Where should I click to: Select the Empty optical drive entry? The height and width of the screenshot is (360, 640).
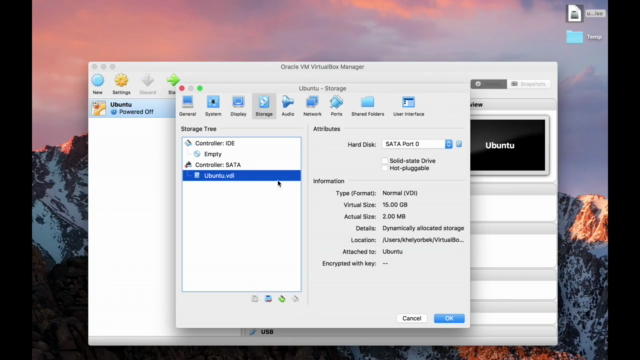[213, 154]
